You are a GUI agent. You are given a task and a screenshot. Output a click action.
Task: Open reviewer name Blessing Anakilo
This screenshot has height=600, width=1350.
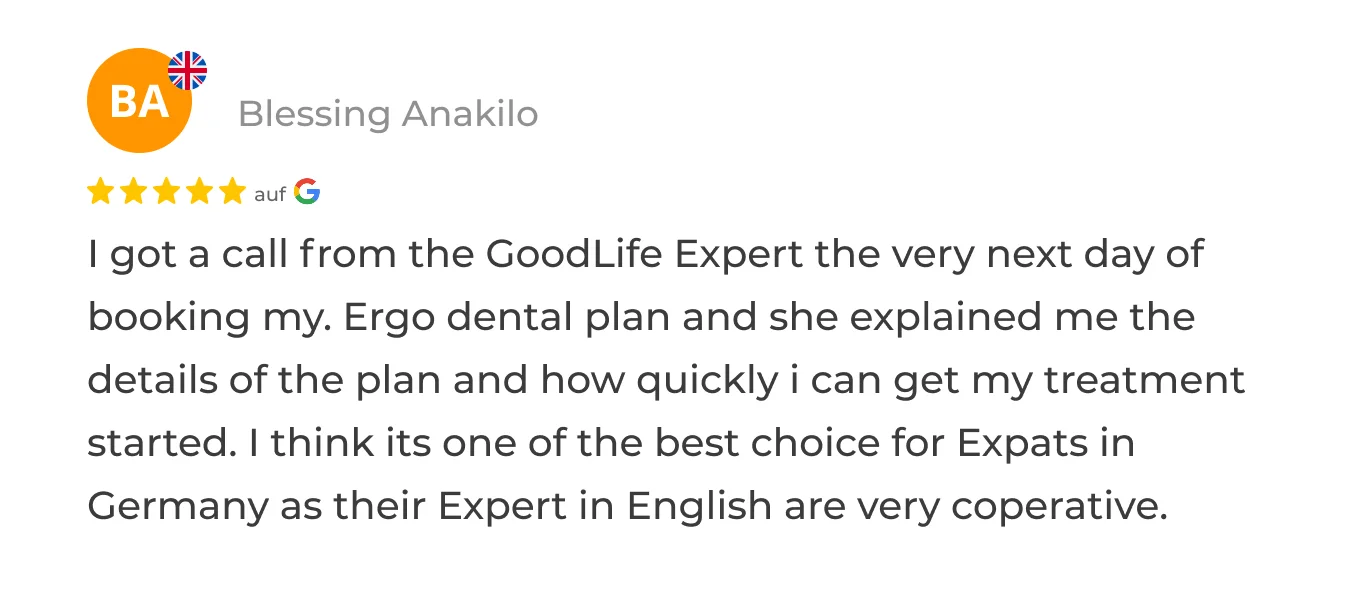click(x=388, y=114)
